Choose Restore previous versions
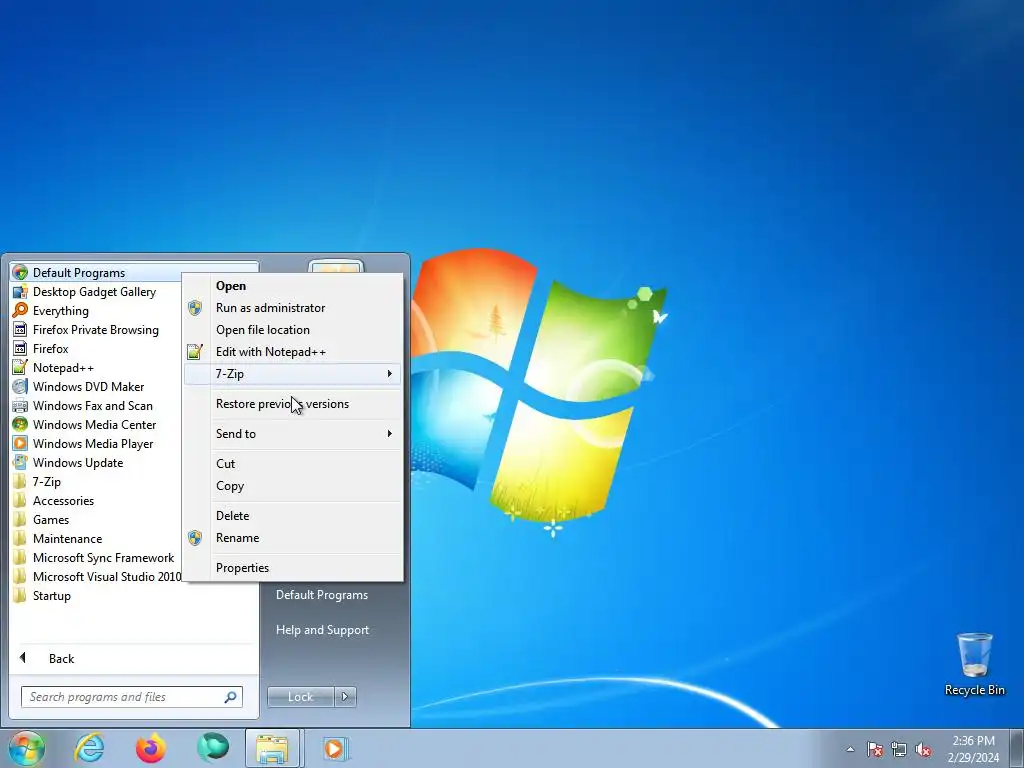1024x768 pixels. click(293, 404)
